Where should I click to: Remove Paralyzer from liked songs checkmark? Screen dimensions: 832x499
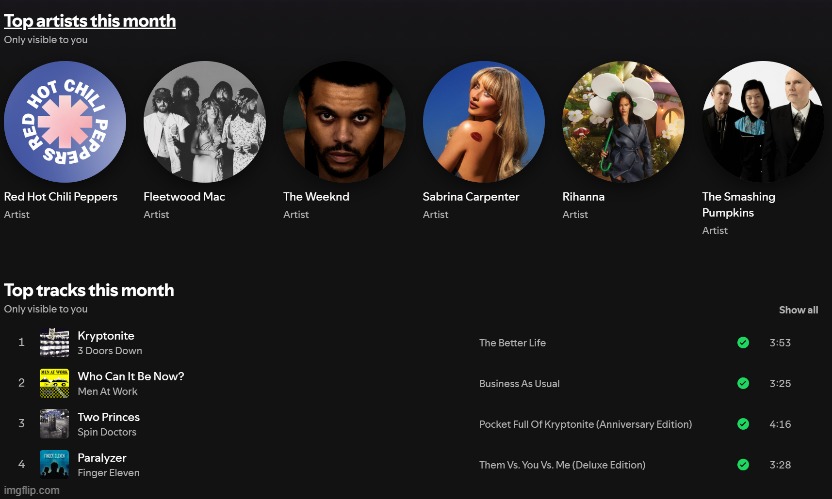click(743, 464)
